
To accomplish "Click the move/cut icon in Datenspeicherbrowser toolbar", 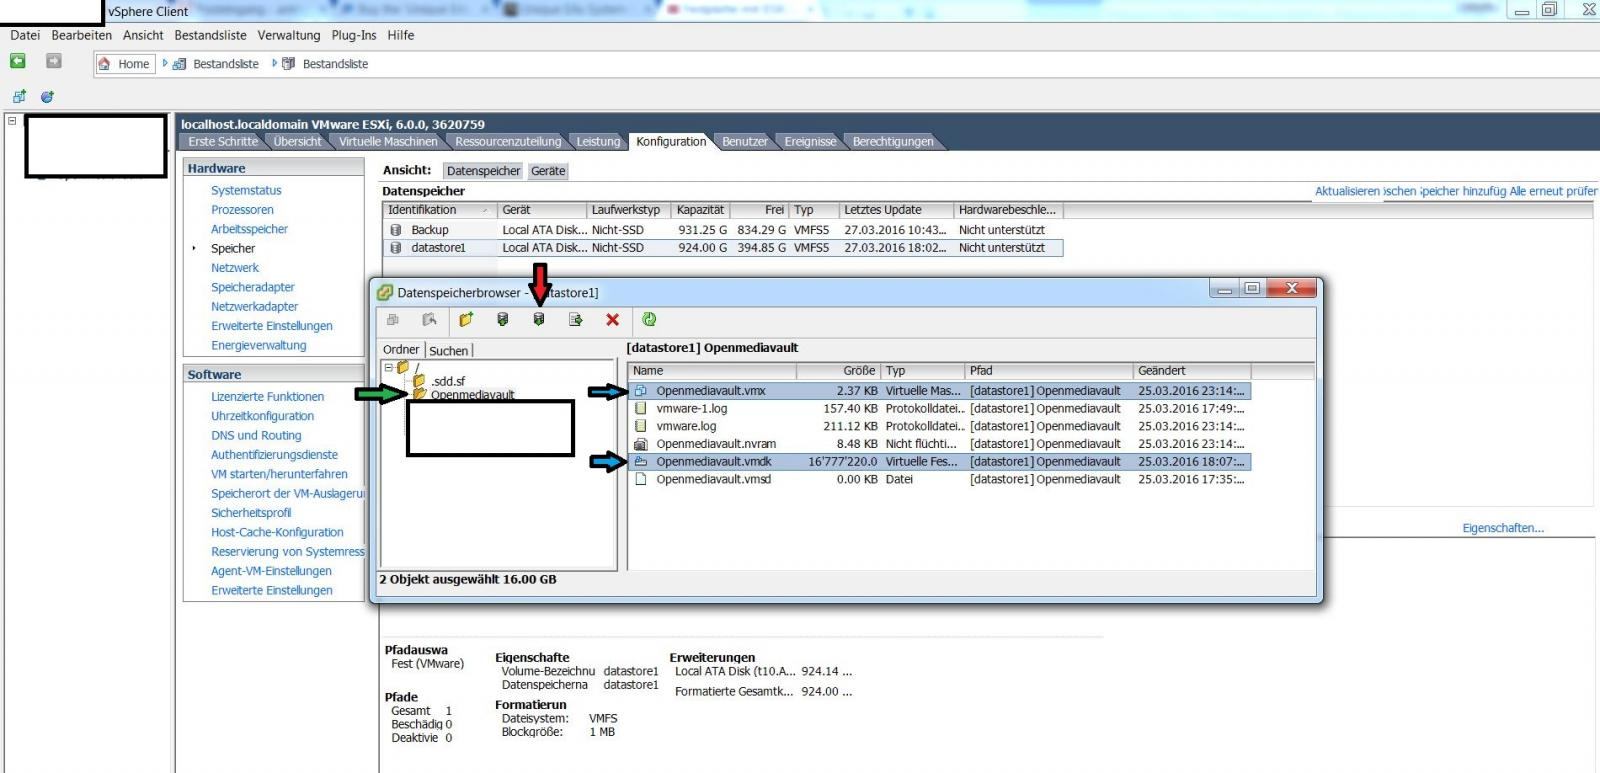I will coord(429,320).
